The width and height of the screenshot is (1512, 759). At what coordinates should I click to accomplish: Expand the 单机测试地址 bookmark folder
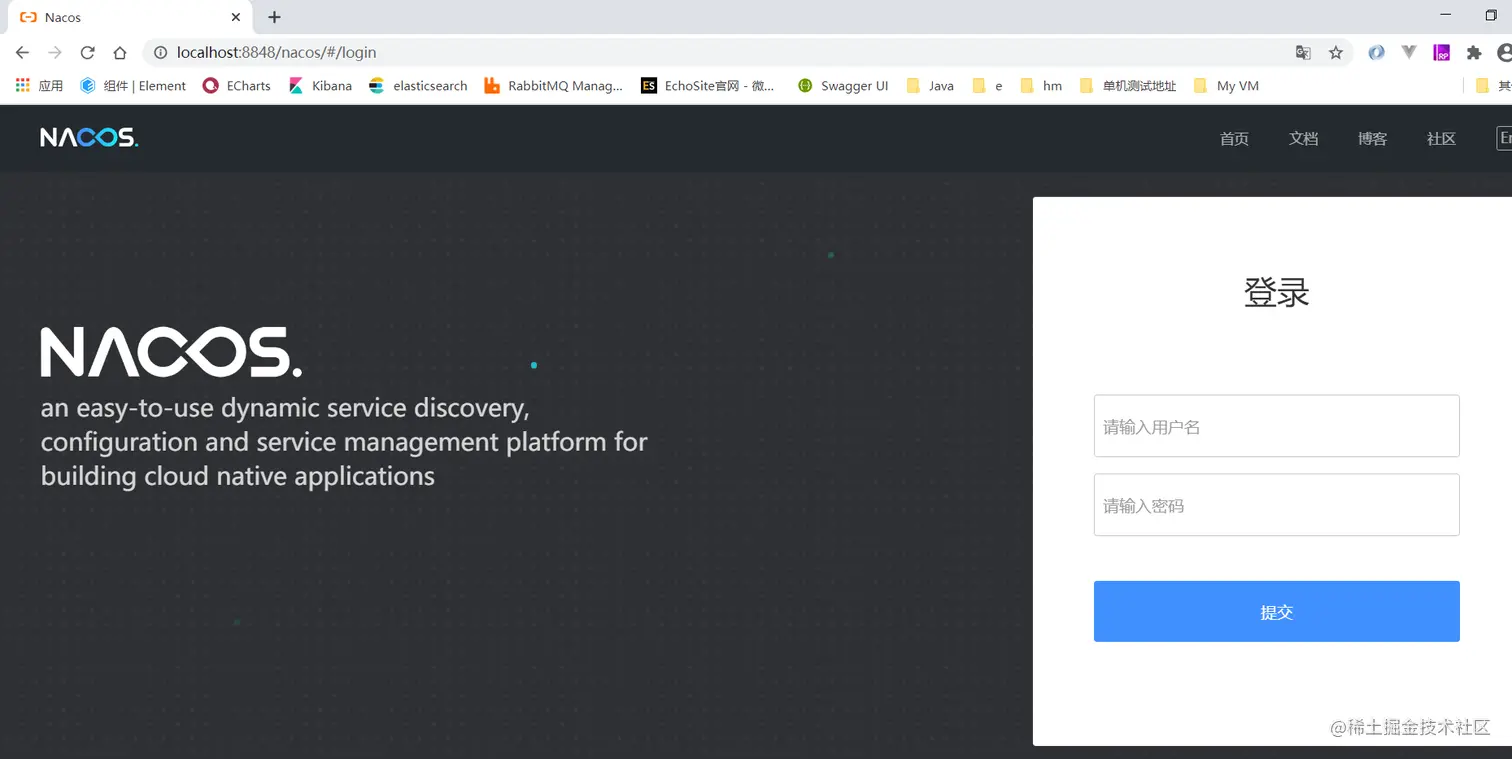[x=1128, y=86]
